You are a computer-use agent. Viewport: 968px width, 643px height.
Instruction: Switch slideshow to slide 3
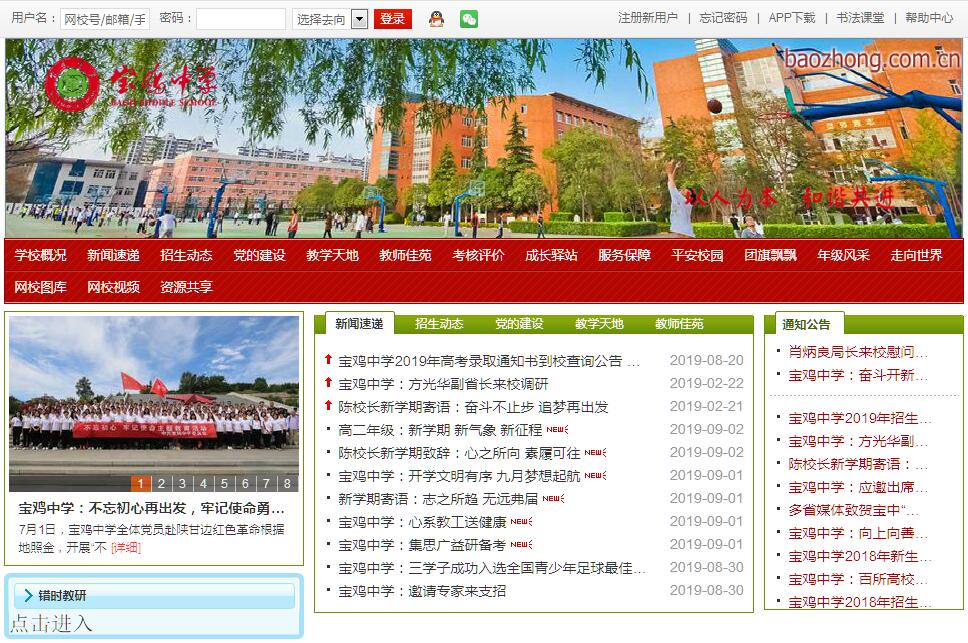183,484
